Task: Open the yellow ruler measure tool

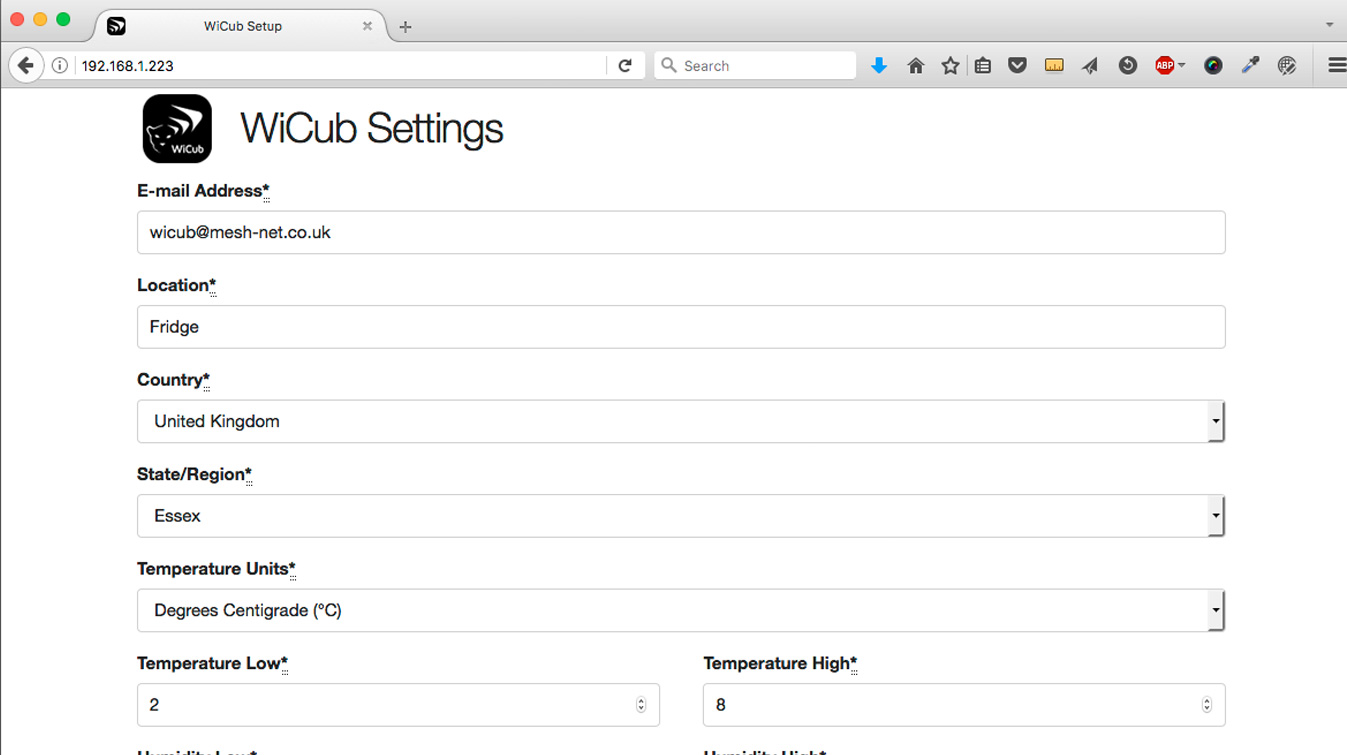Action: pyautogui.click(x=1054, y=66)
